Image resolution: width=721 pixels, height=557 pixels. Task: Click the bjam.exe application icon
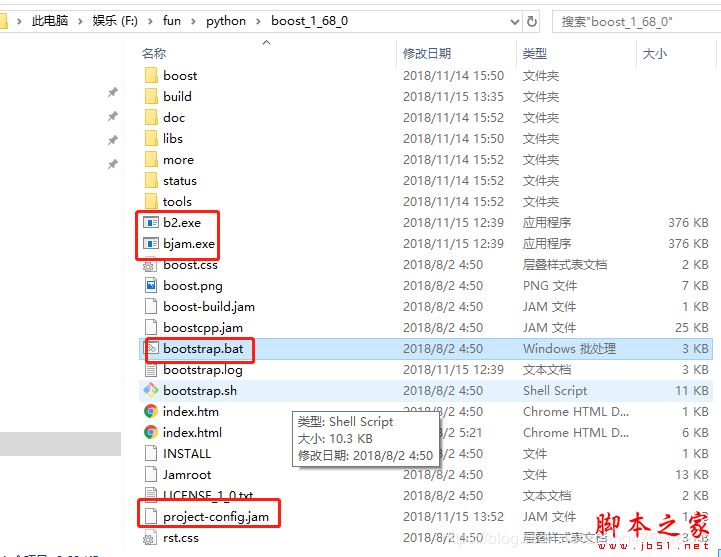pyautogui.click(x=151, y=243)
